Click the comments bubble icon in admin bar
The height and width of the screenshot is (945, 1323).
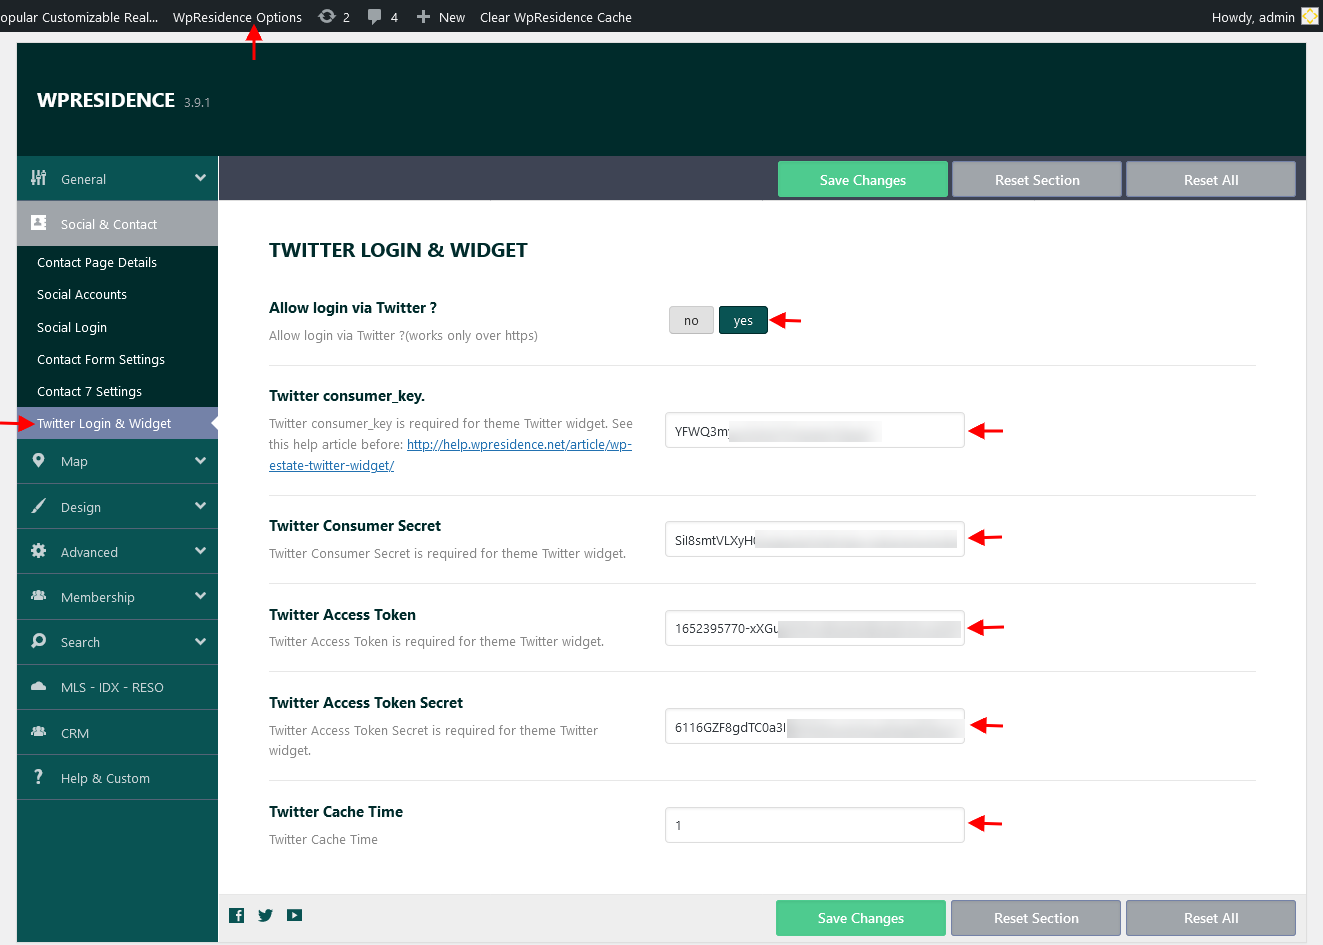[375, 16]
